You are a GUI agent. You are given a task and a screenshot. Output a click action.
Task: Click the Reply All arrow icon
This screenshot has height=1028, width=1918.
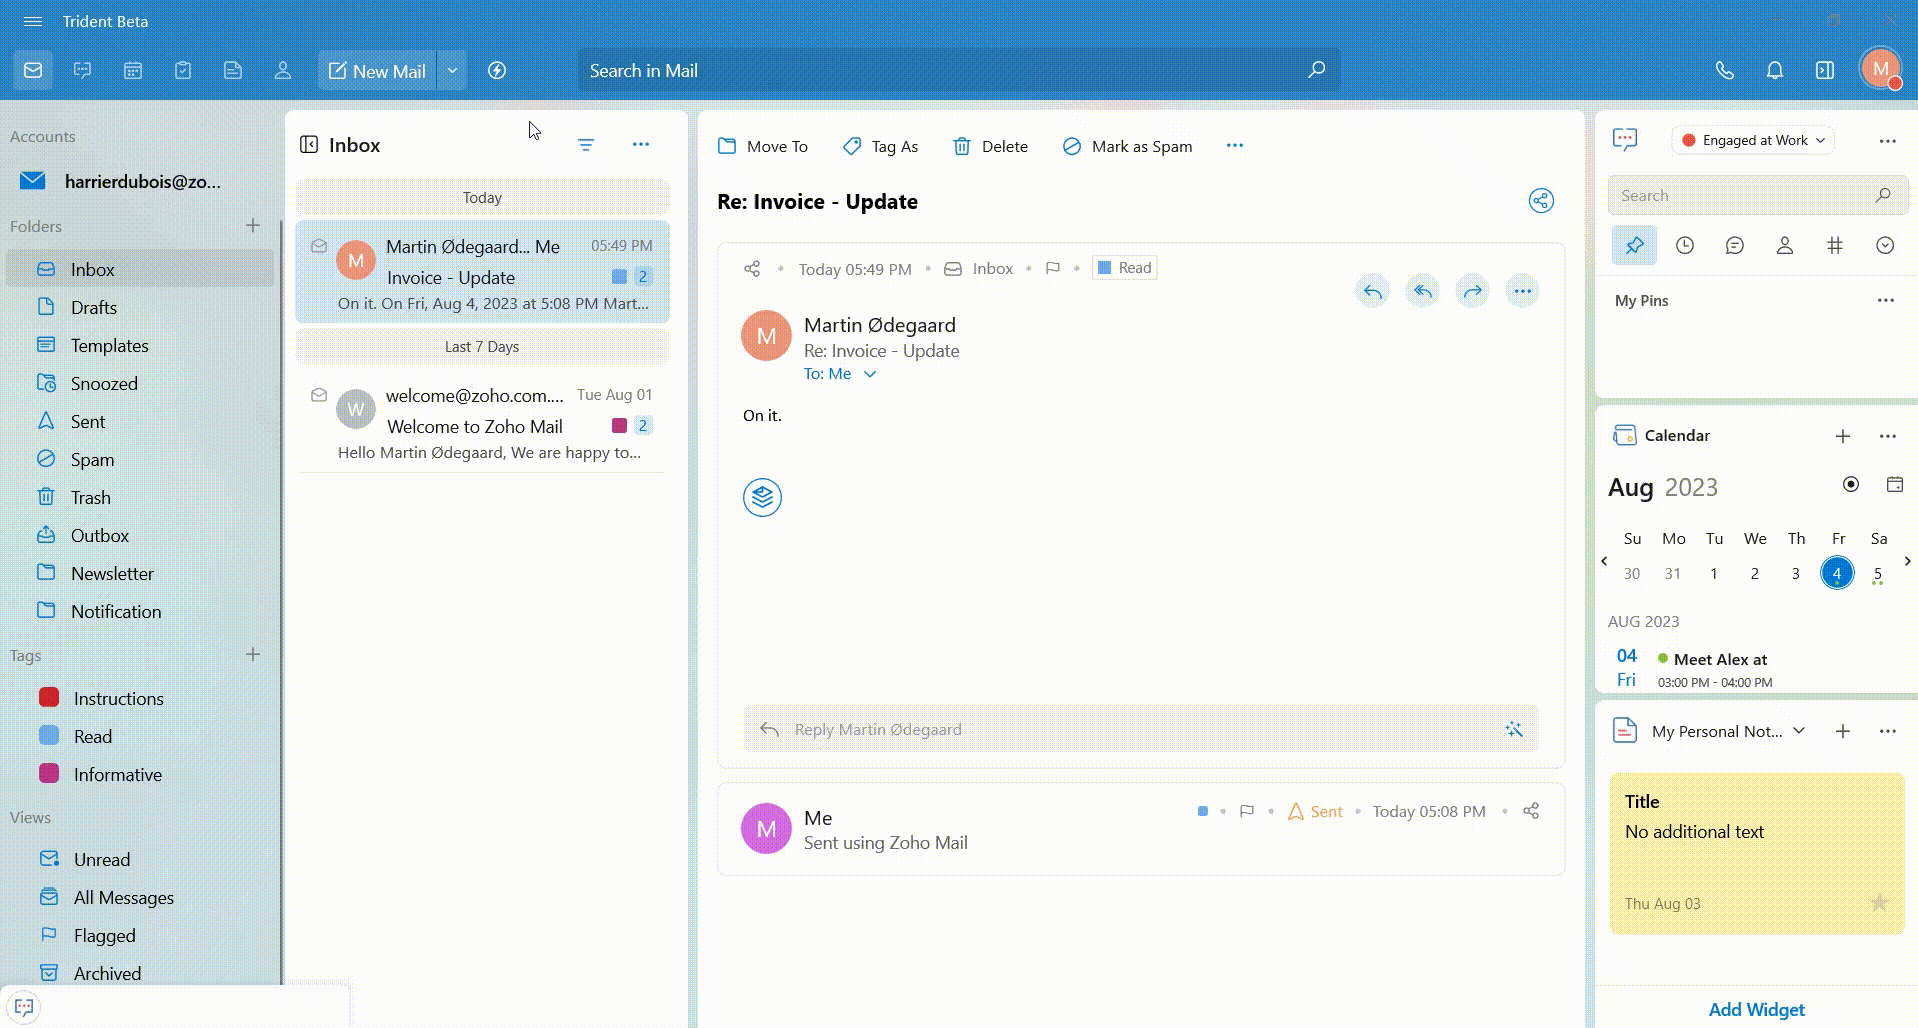pos(1422,292)
